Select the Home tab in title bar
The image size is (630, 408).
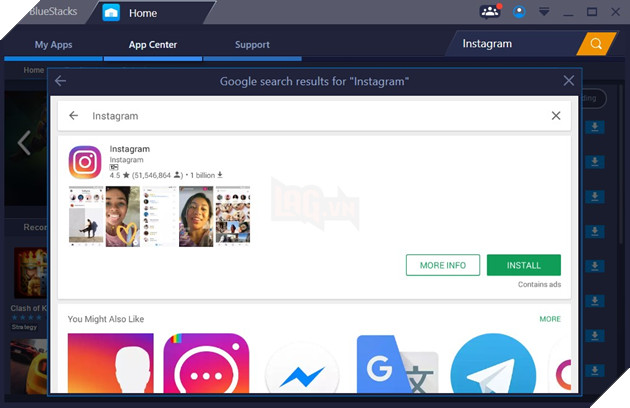pos(143,13)
